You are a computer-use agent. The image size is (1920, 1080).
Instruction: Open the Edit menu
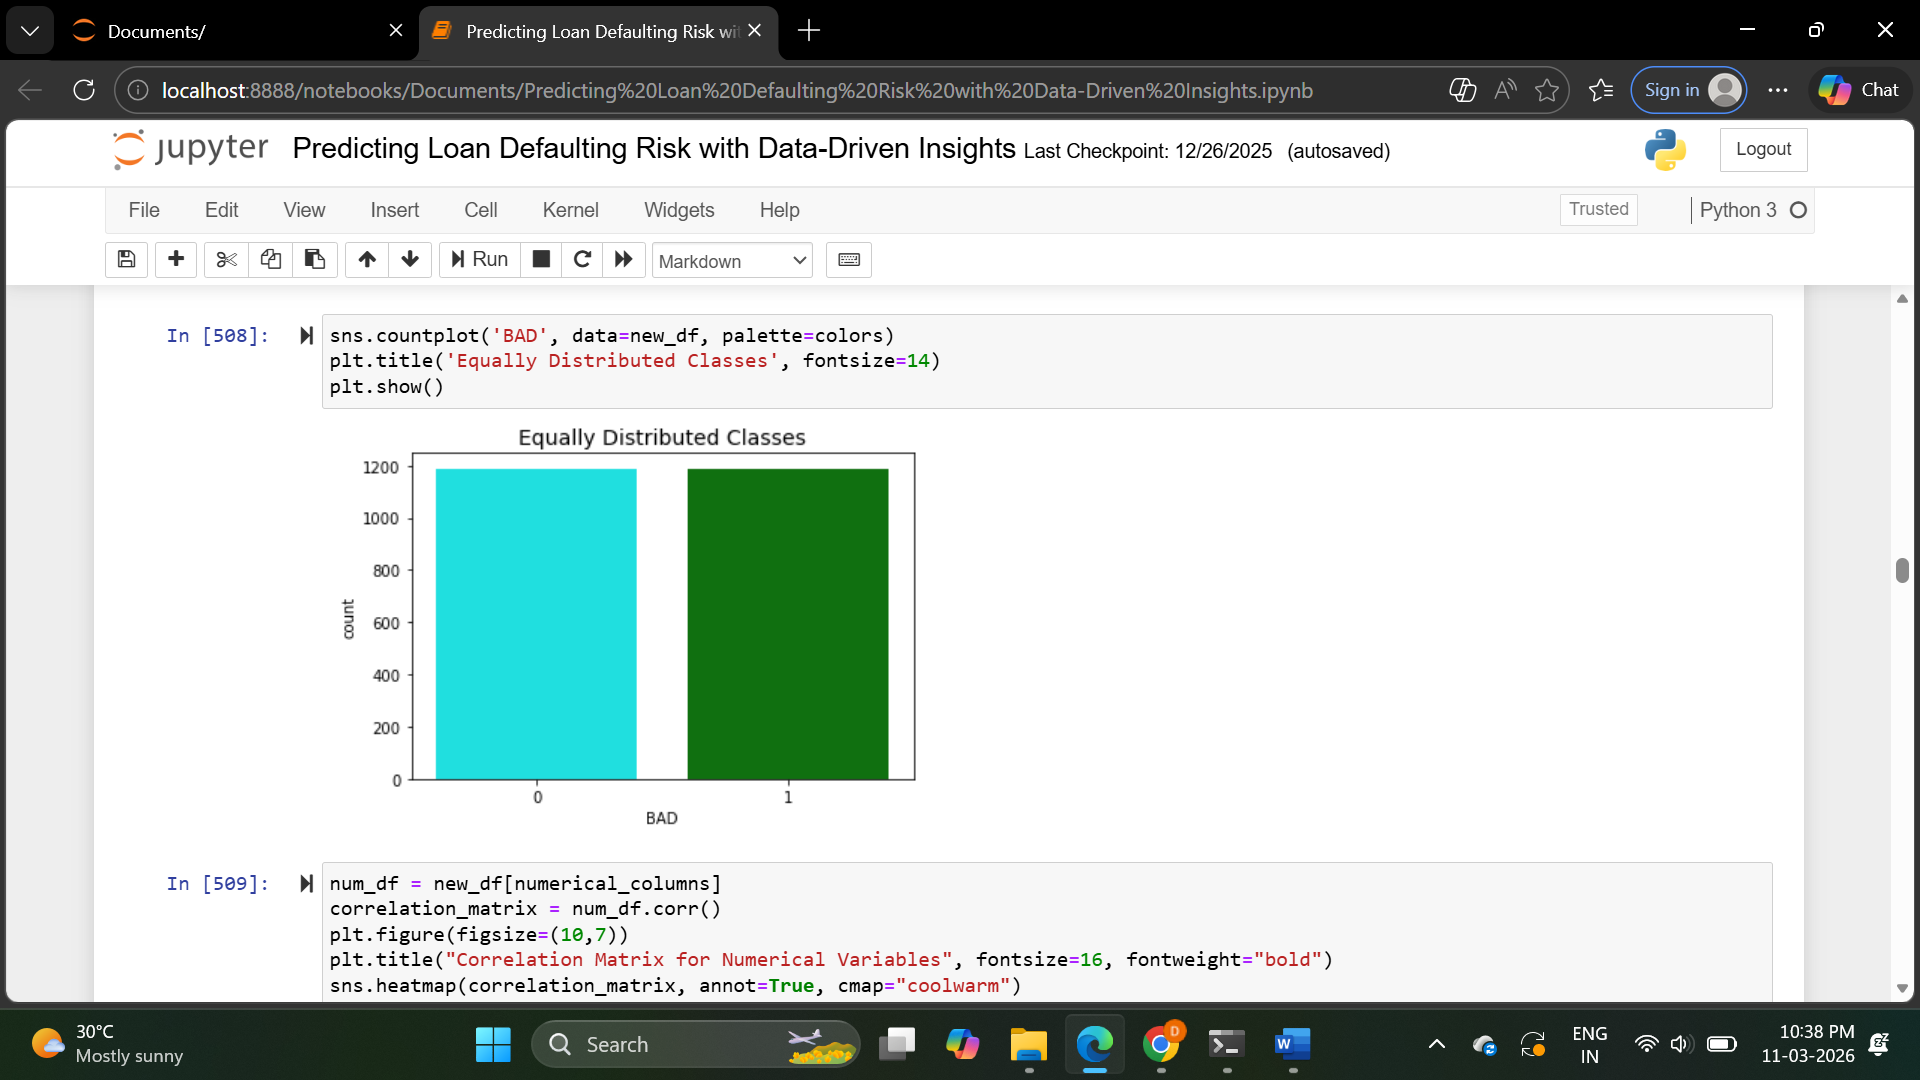pos(221,210)
